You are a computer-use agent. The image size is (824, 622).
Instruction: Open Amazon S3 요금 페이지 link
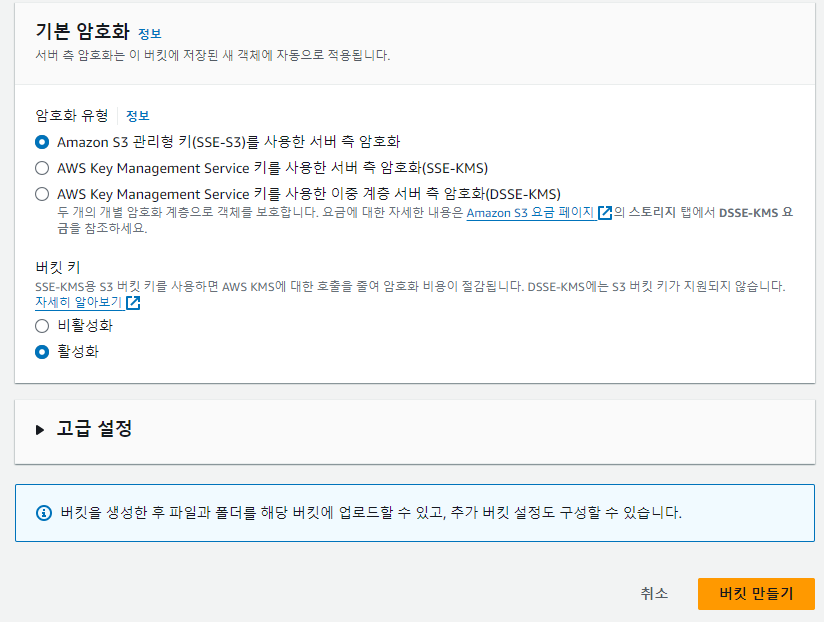coord(530,213)
